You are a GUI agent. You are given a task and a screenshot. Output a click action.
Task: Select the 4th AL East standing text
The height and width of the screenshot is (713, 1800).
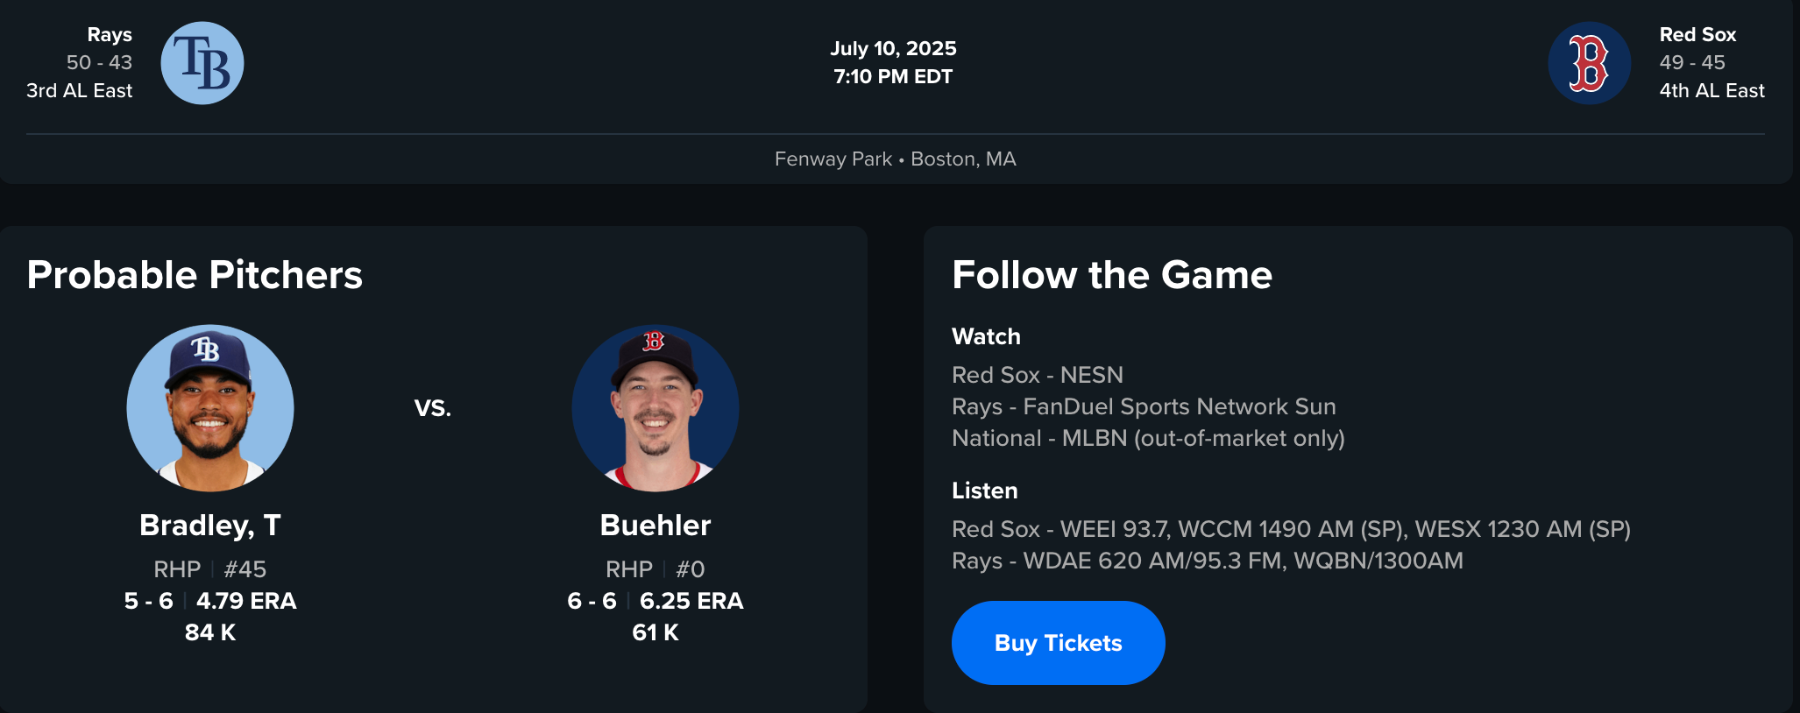(x=1711, y=90)
